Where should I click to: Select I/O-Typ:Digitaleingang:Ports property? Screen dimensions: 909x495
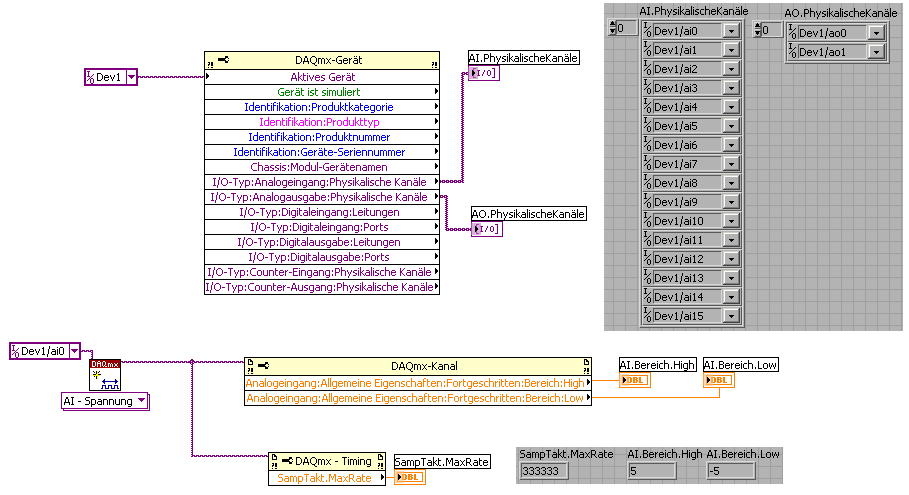click(322, 227)
